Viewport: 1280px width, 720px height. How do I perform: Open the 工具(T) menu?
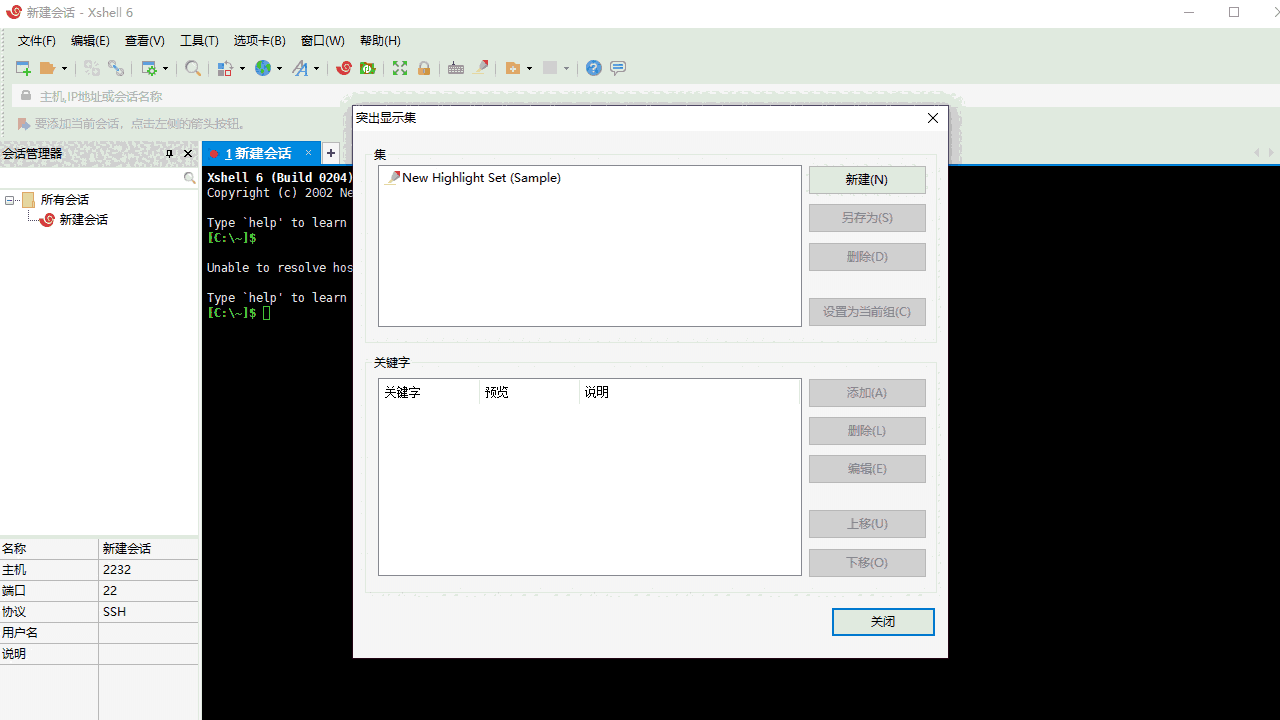tap(198, 41)
